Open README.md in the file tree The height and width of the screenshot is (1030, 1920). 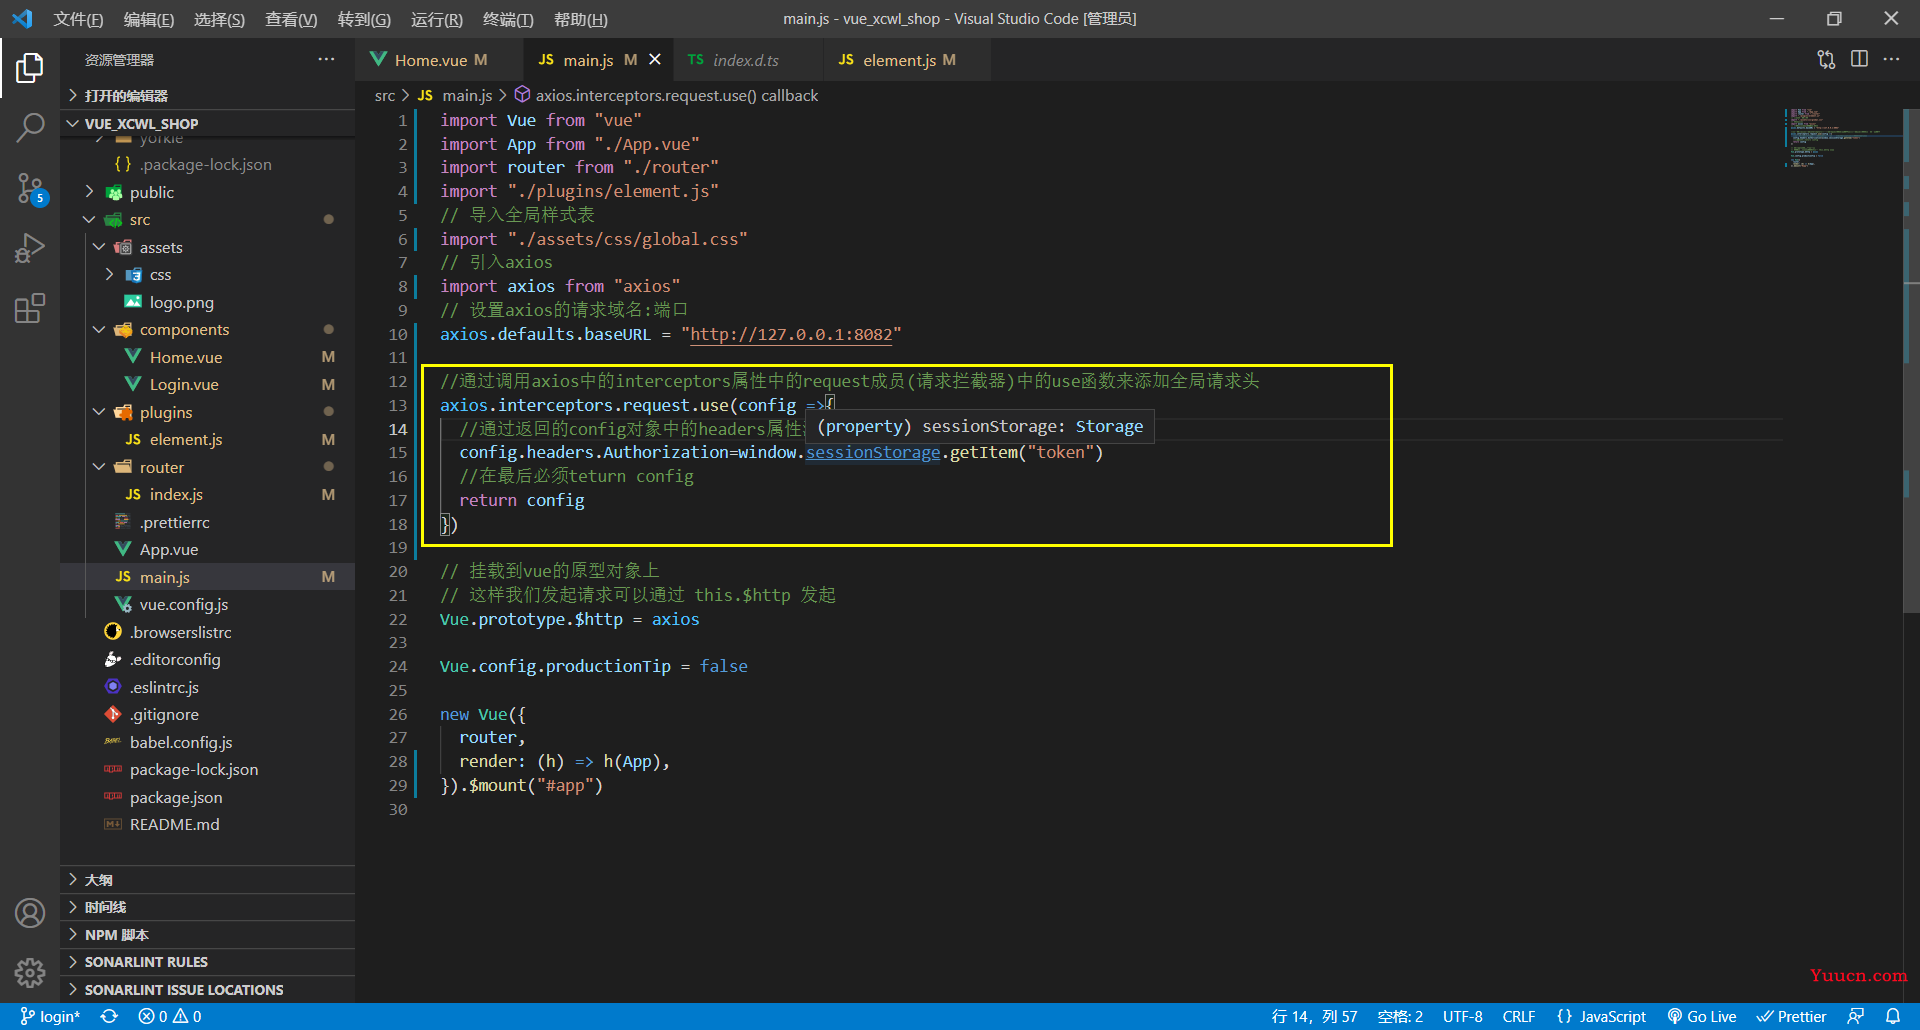(x=207, y=825)
